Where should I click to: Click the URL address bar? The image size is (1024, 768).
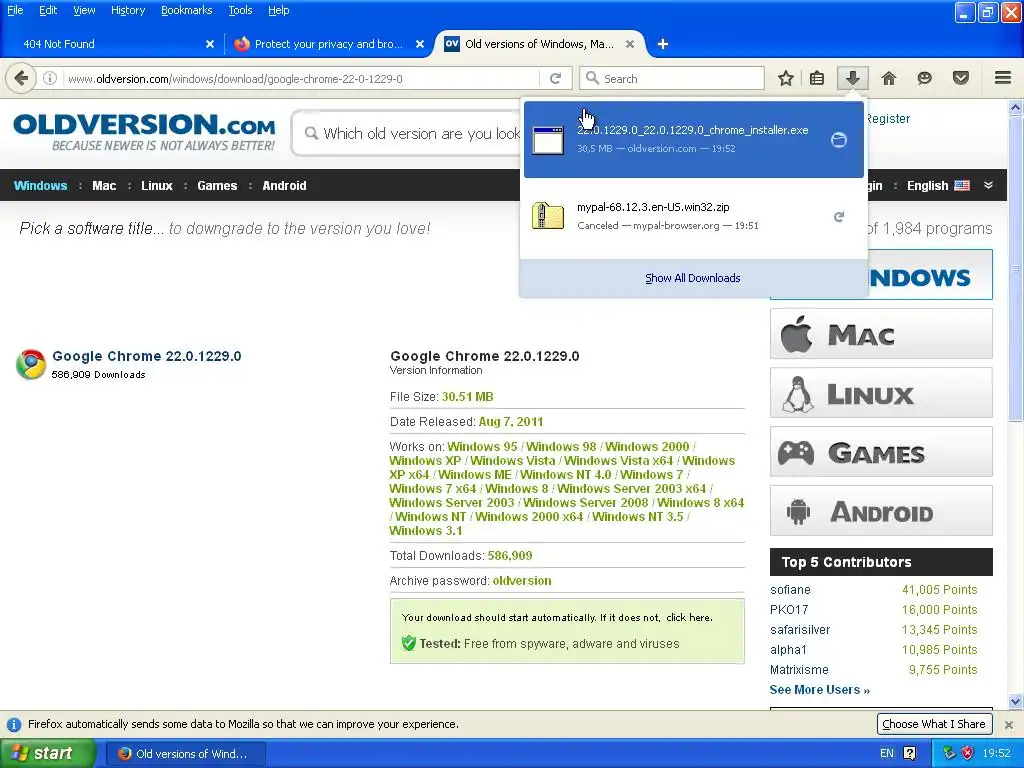(x=300, y=78)
